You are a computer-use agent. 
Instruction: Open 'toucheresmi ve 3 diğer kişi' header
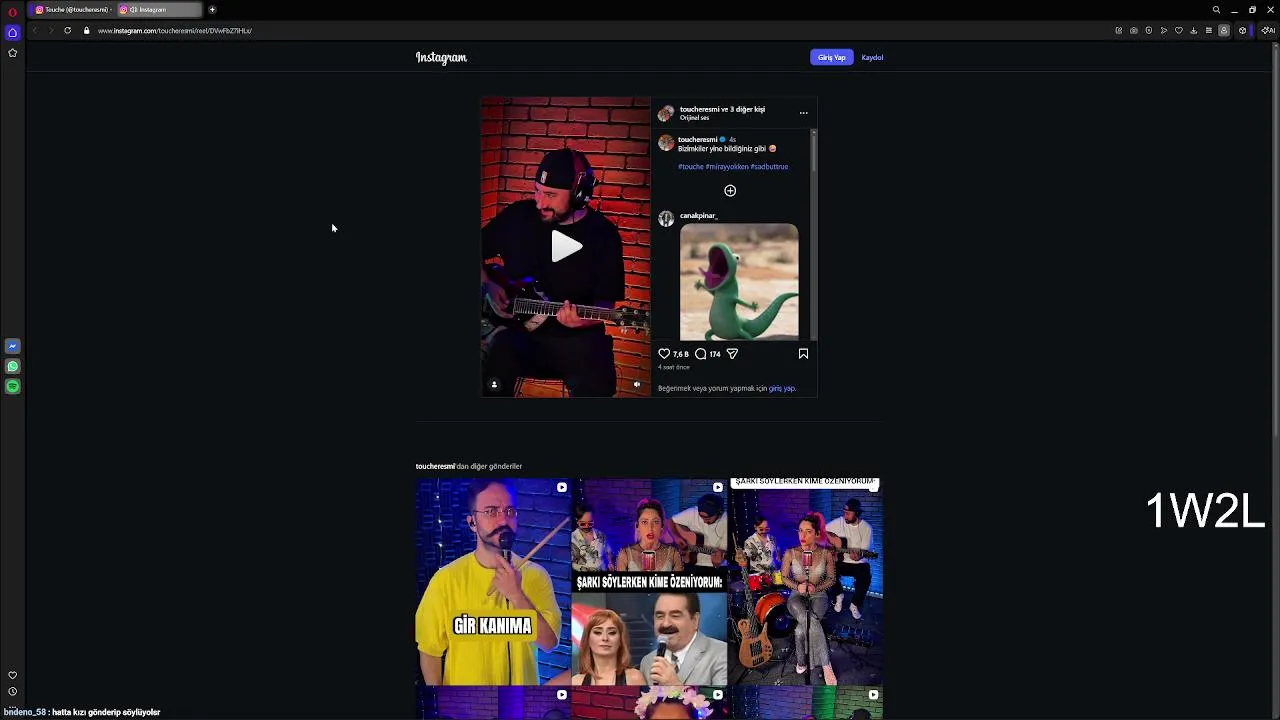722,109
